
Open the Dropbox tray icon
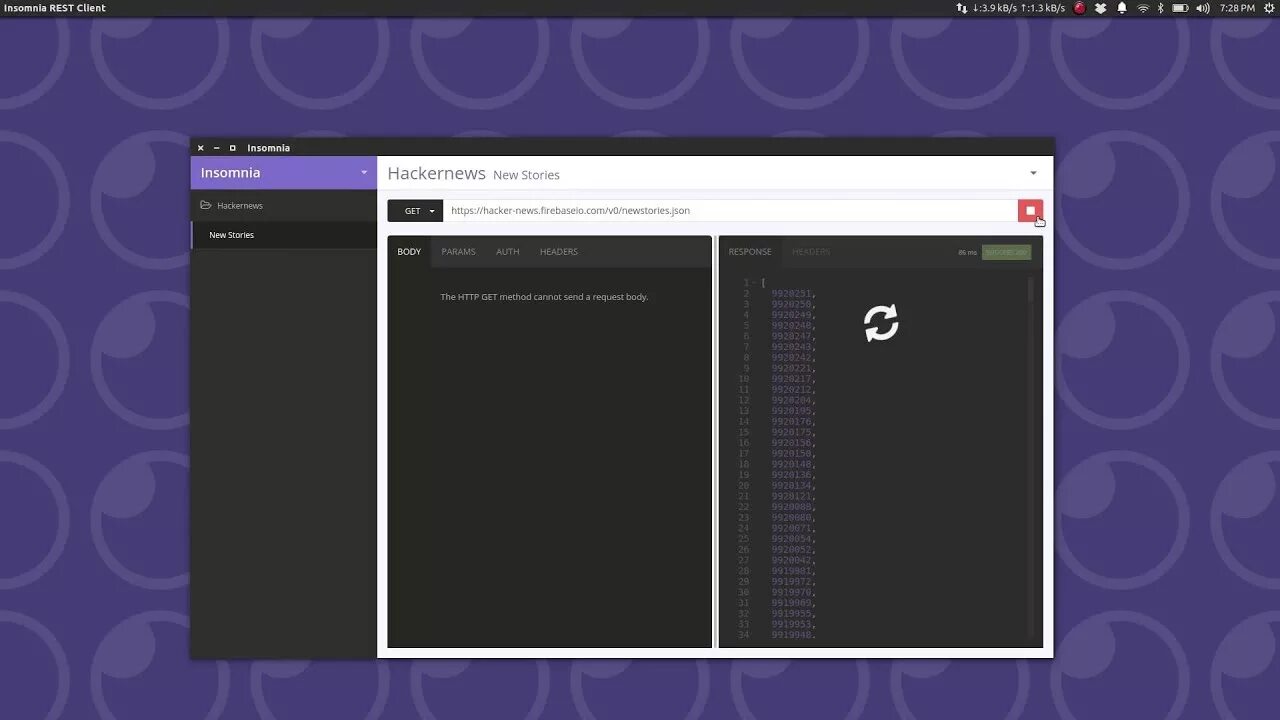click(x=1101, y=8)
